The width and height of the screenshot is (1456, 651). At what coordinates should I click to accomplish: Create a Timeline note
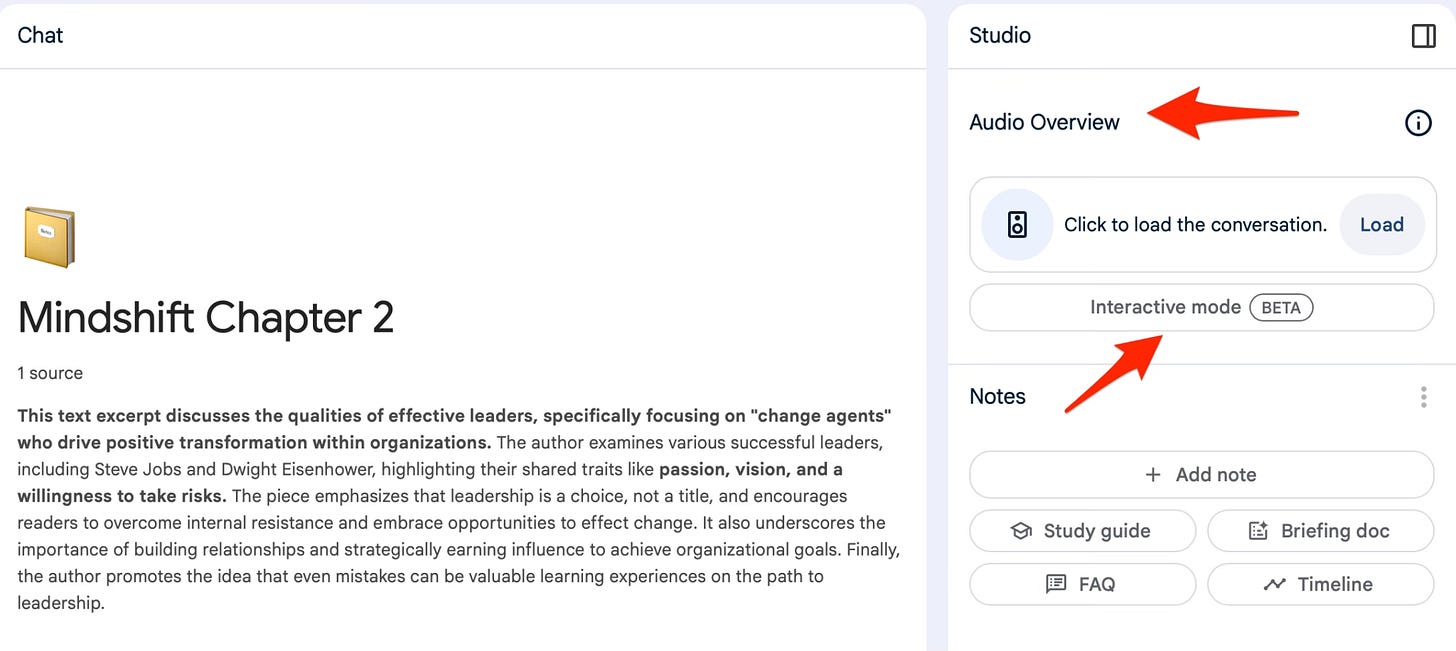click(x=1321, y=584)
